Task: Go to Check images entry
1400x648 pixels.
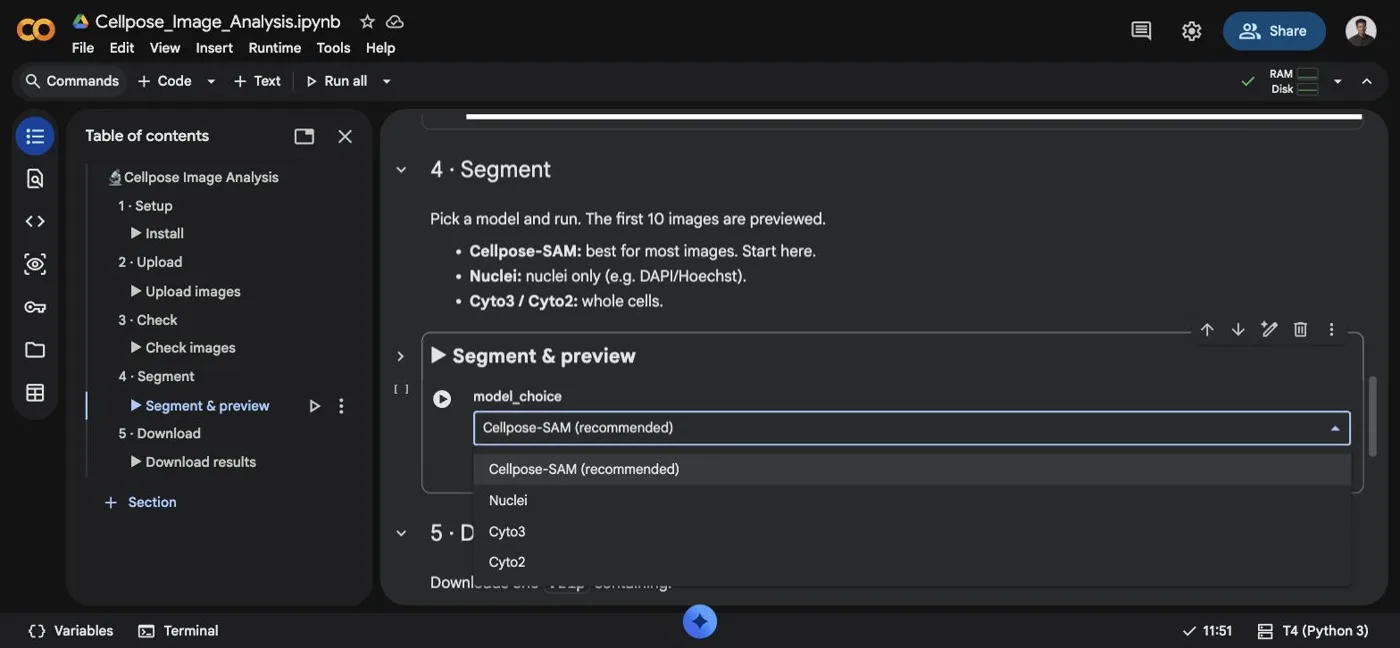Action: click(183, 348)
